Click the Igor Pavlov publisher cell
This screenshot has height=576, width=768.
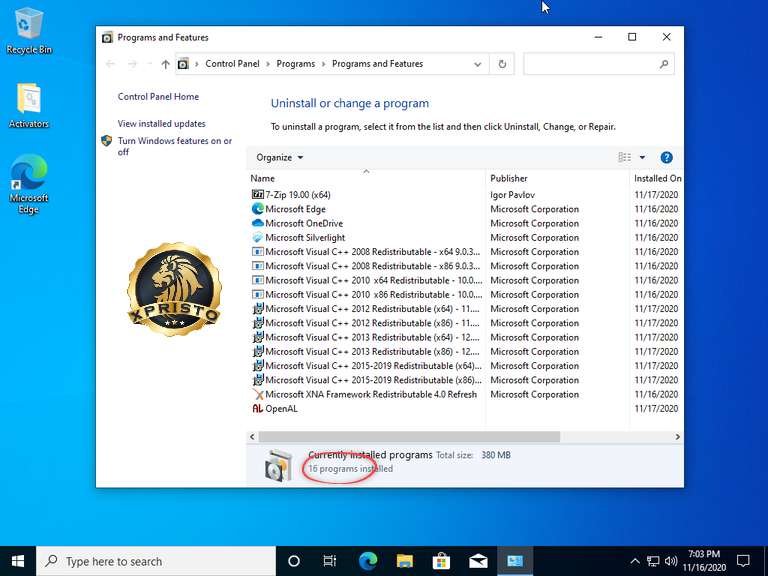(x=512, y=194)
